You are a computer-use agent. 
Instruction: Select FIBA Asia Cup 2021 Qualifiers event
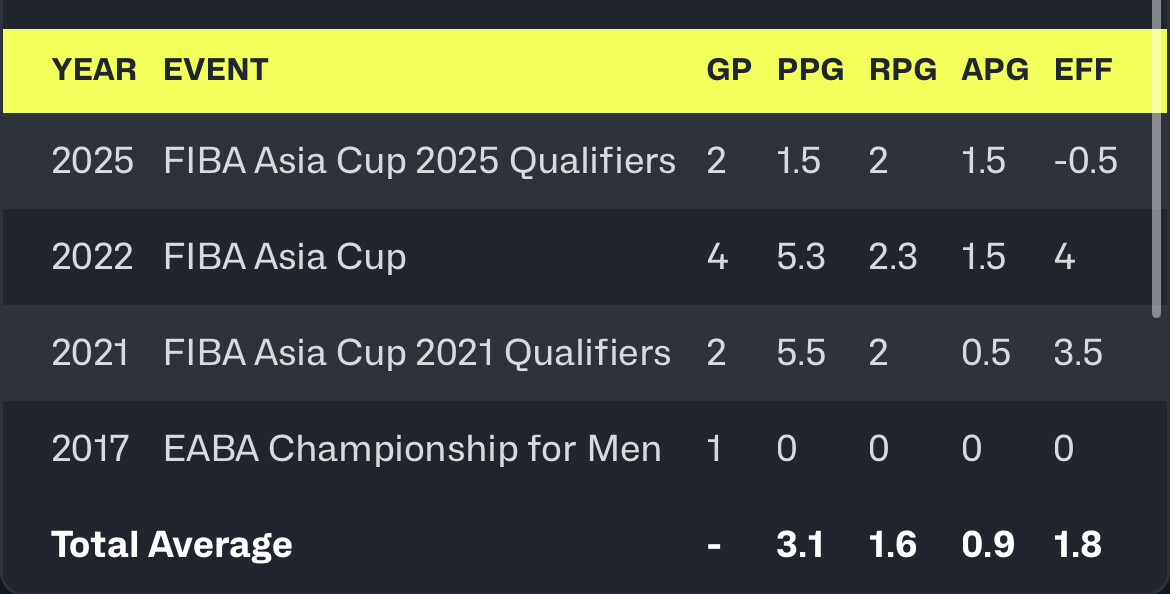417,353
